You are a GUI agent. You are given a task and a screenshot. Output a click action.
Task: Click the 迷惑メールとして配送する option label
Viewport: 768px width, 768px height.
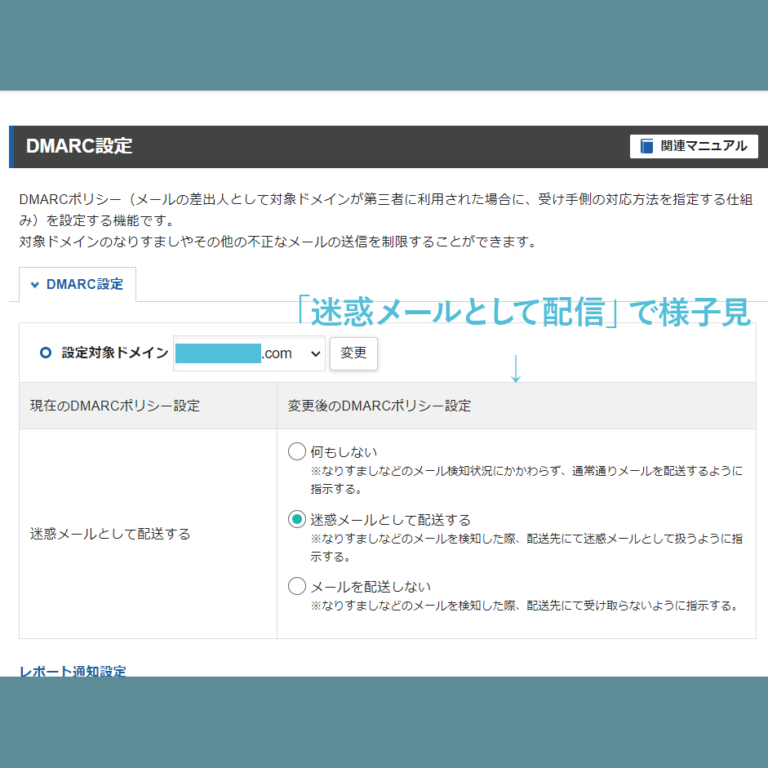(390, 520)
